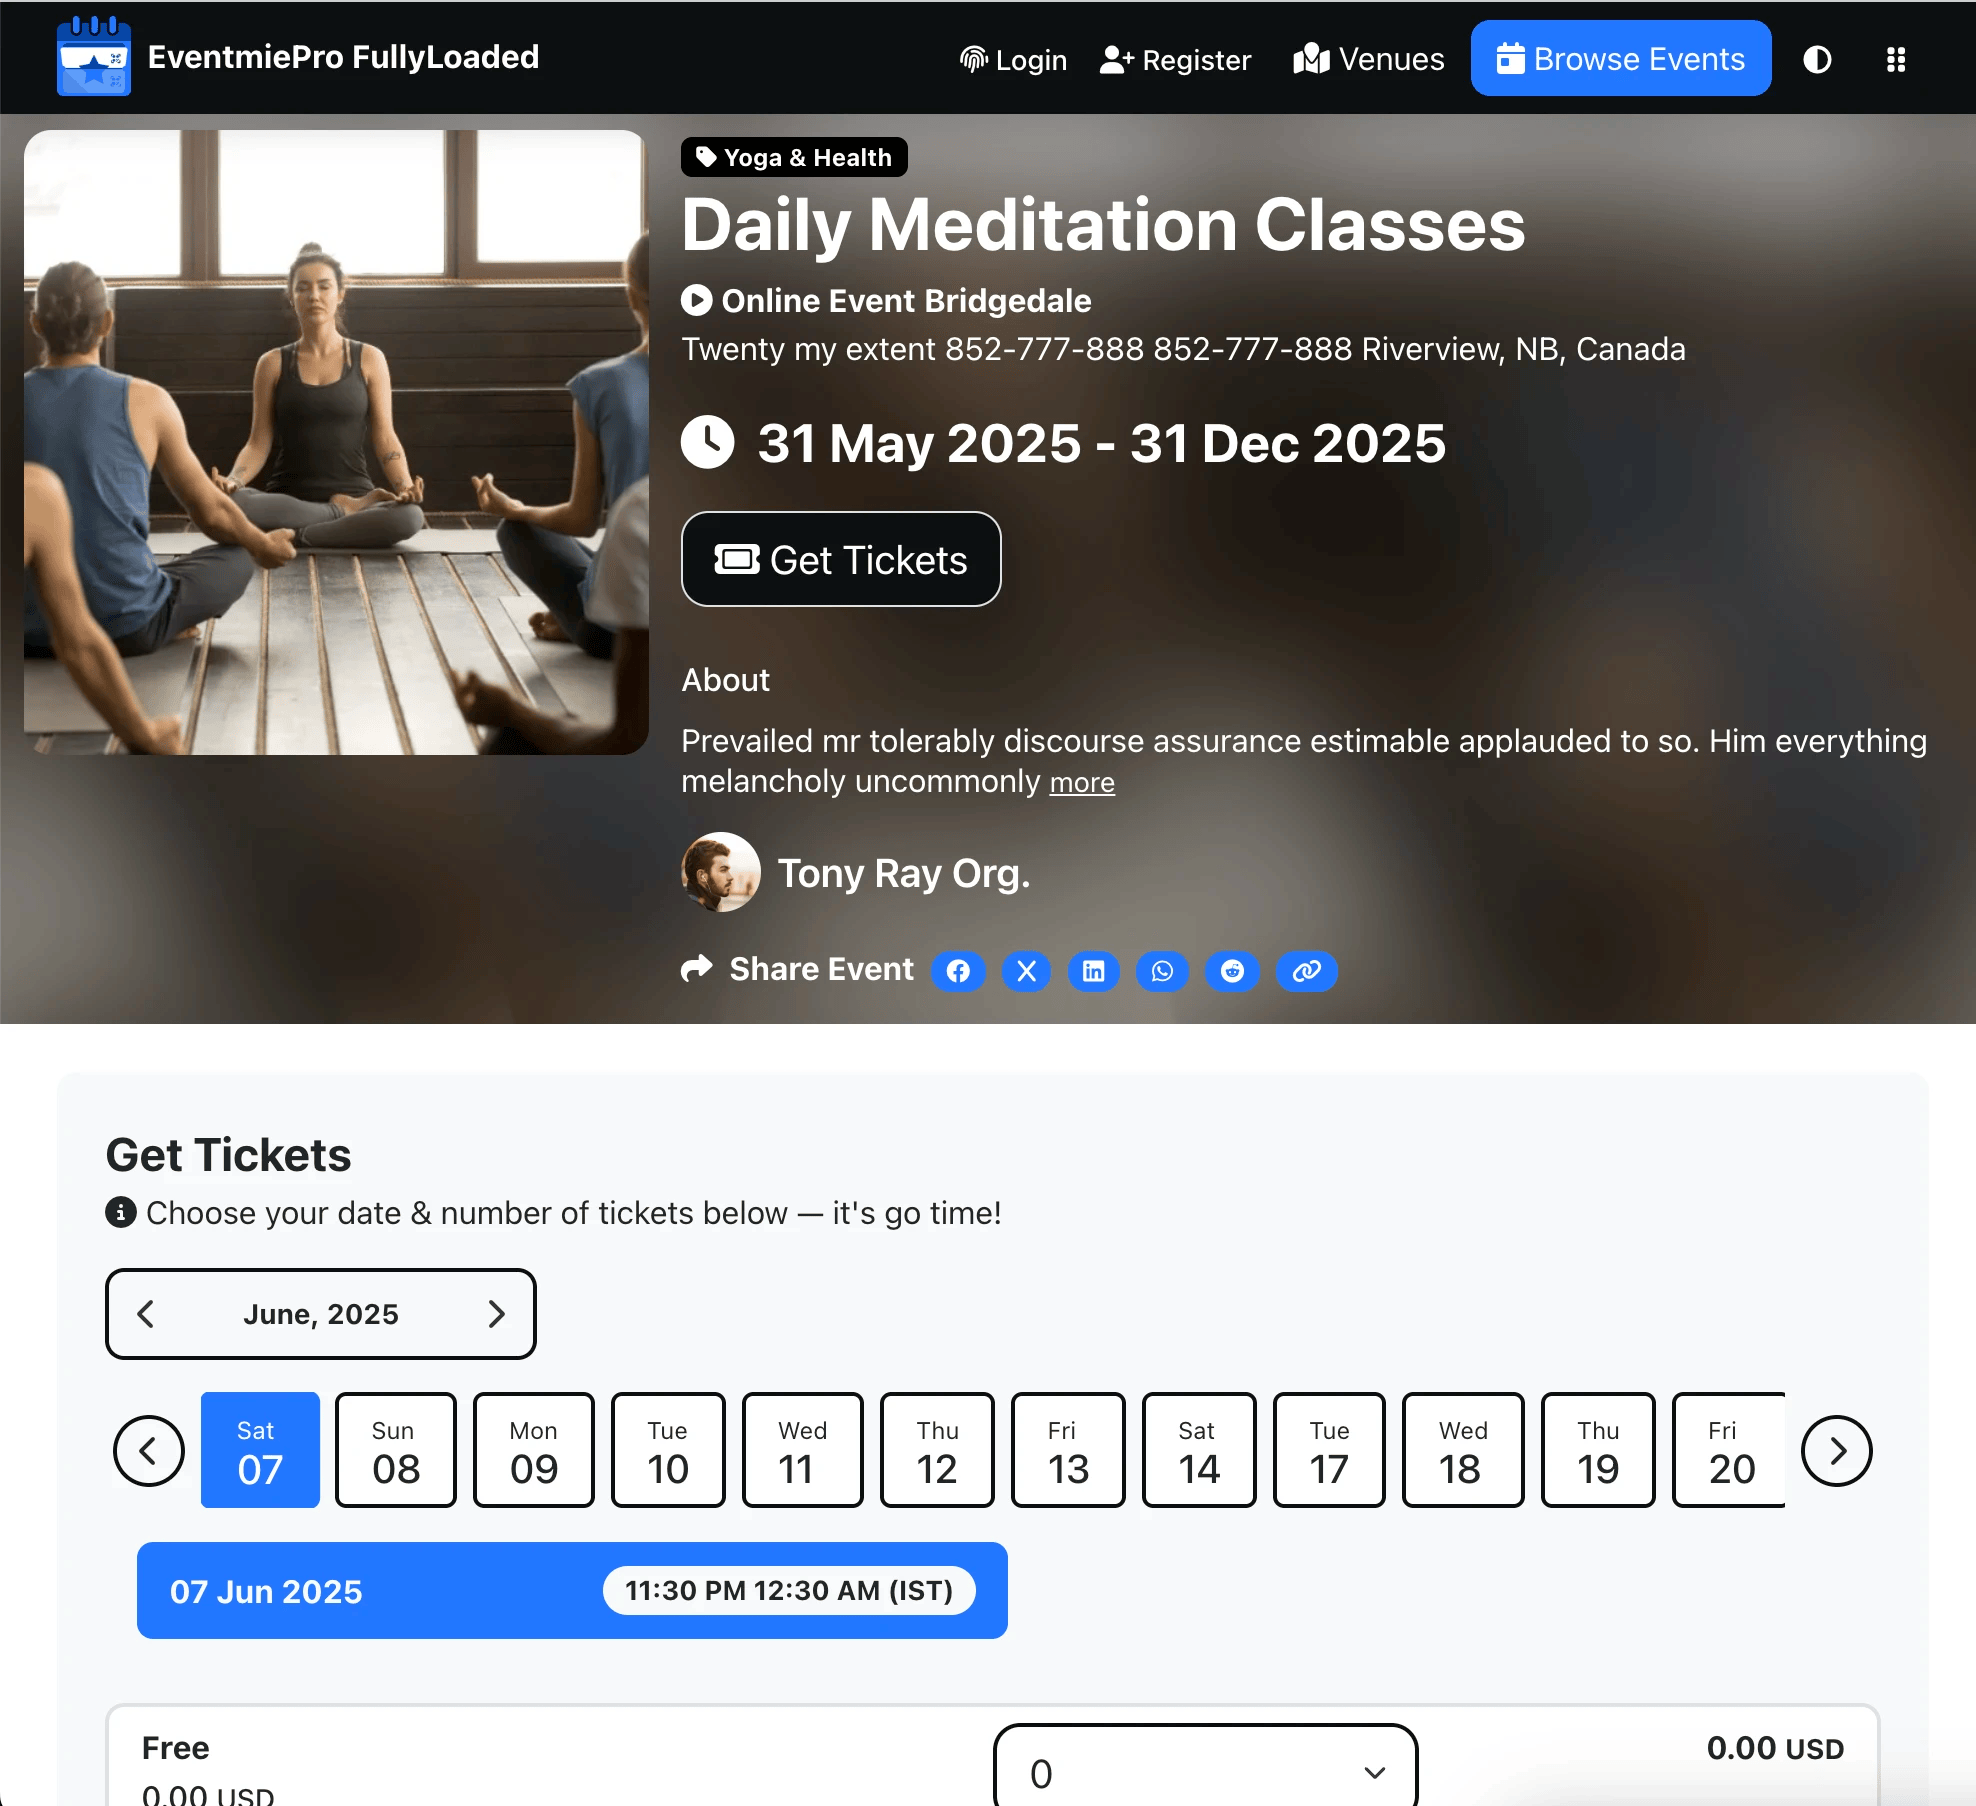Image resolution: width=1976 pixels, height=1806 pixels.
Task: Open the Login menu item
Action: tap(1013, 59)
